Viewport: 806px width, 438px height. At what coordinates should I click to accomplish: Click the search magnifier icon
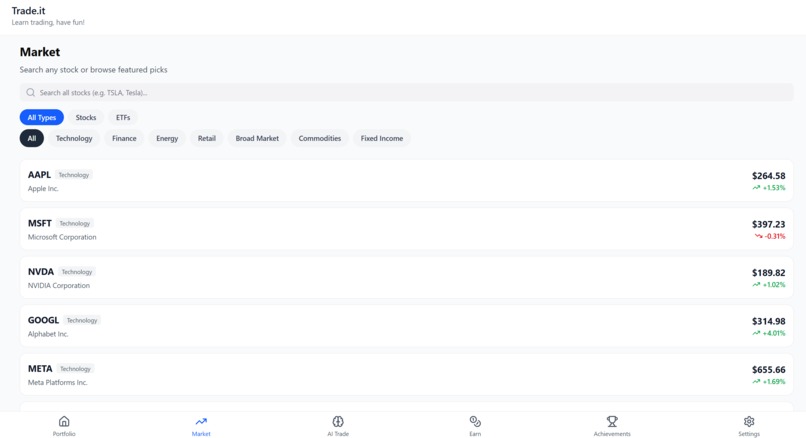pos(30,93)
